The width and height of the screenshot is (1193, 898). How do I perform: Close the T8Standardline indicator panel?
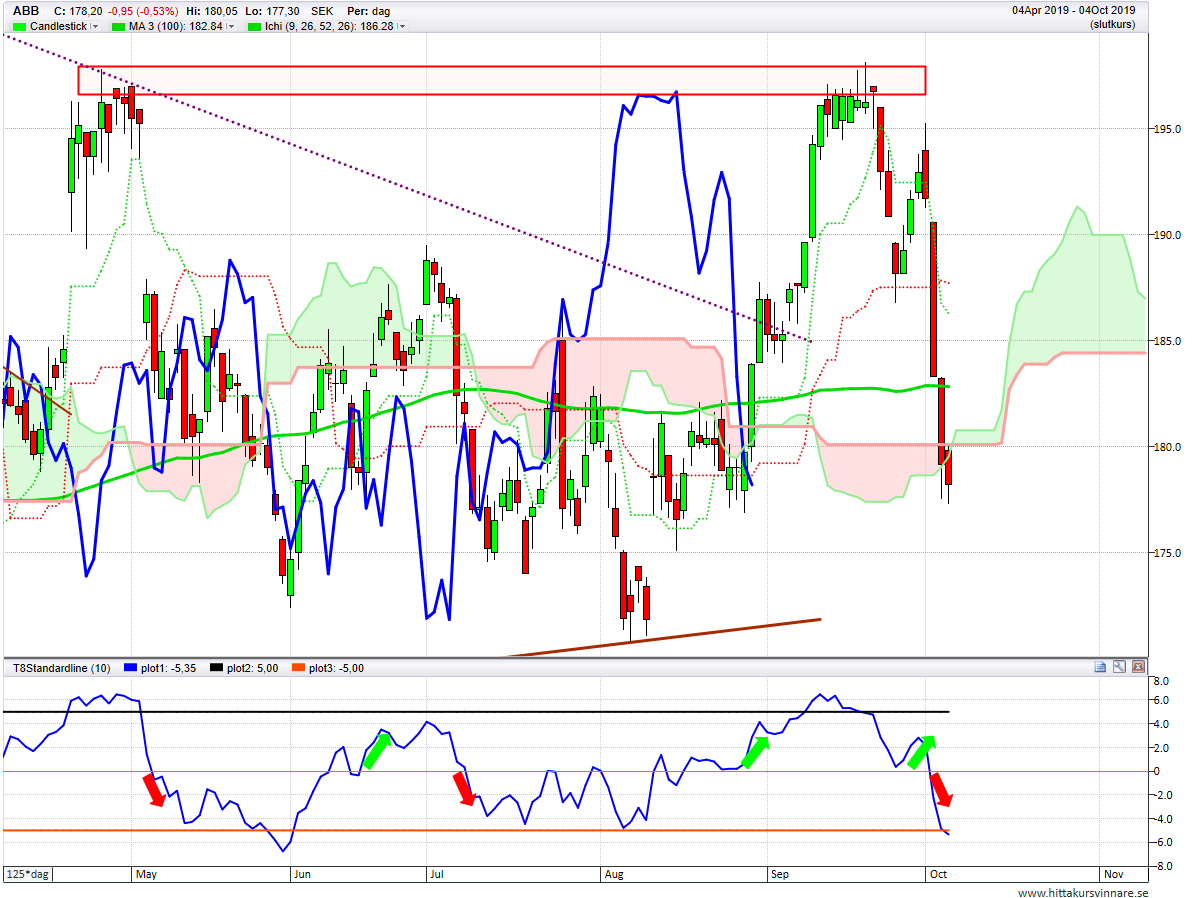(x=1138, y=667)
